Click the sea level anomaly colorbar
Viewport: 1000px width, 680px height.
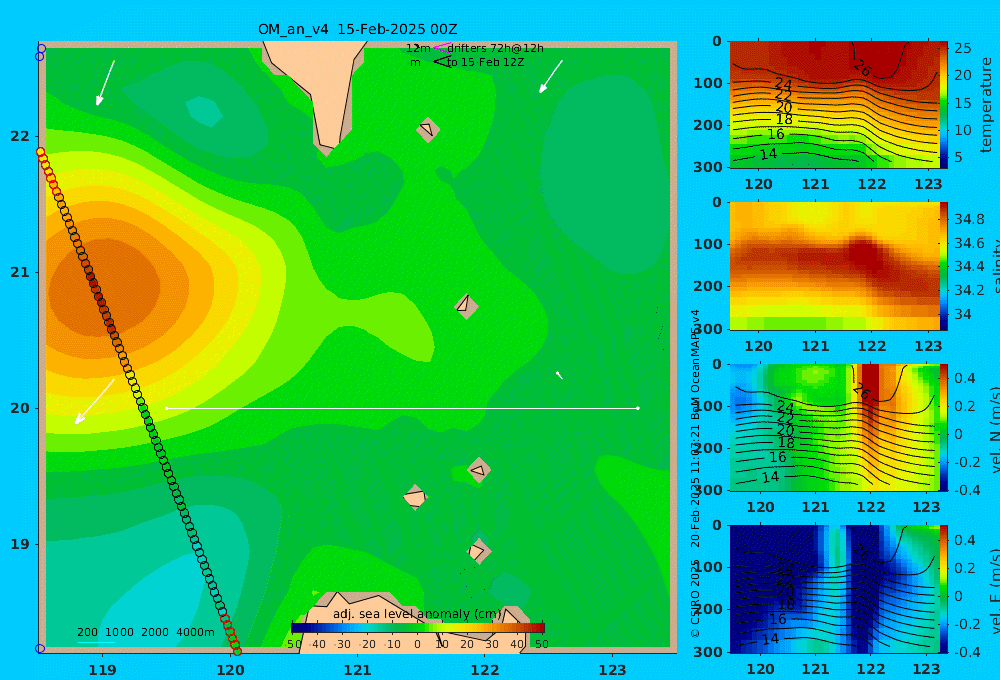tap(418, 628)
